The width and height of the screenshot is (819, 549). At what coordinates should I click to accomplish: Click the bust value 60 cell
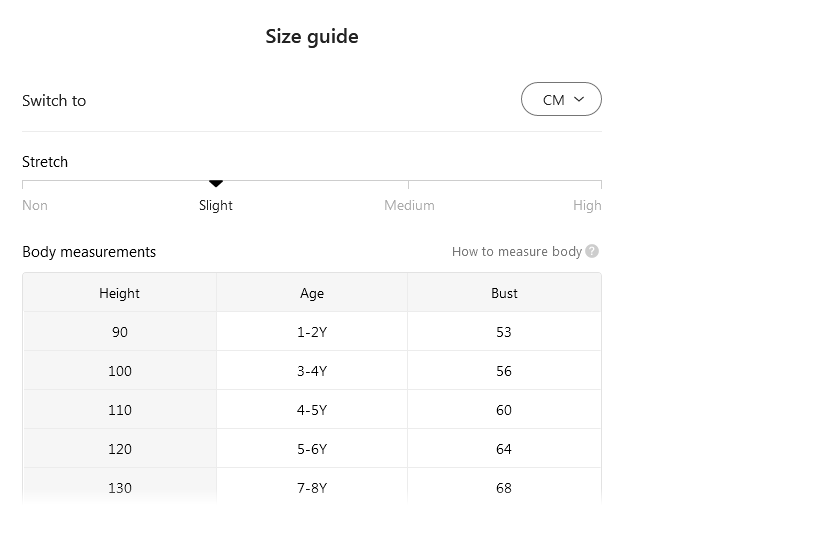(504, 410)
